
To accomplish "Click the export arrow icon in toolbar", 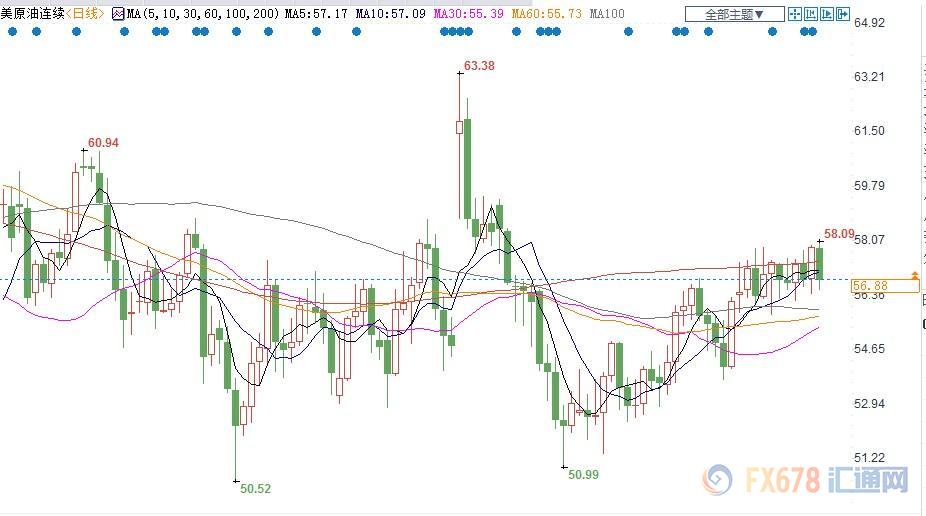I will coord(843,14).
